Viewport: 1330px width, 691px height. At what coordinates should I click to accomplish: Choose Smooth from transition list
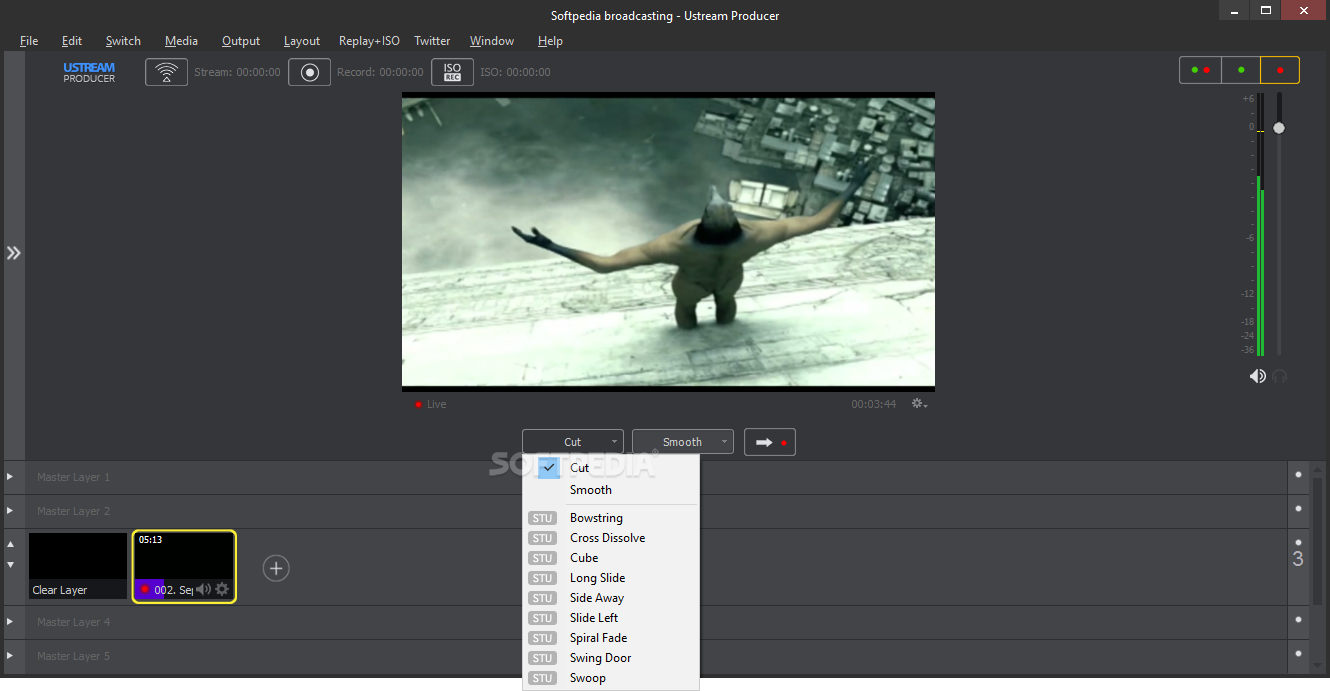(x=611, y=490)
